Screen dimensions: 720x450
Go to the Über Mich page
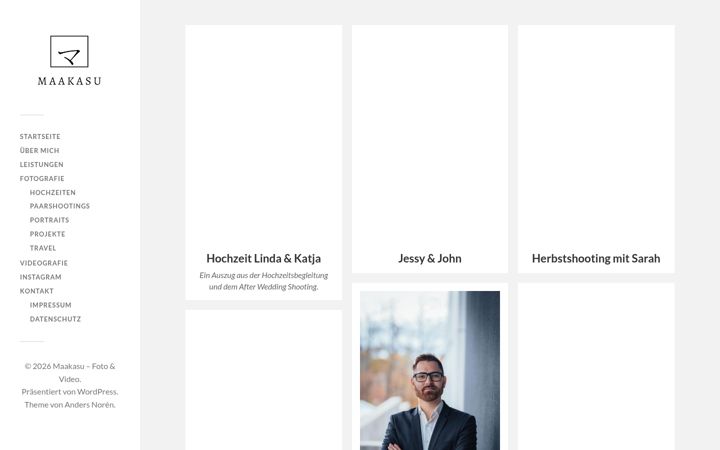(39, 150)
